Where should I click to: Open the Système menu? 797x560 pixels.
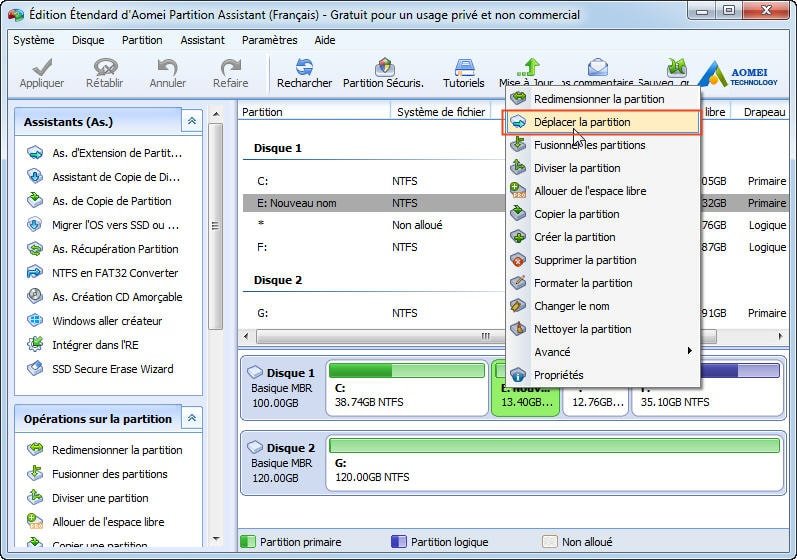[34, 40]
